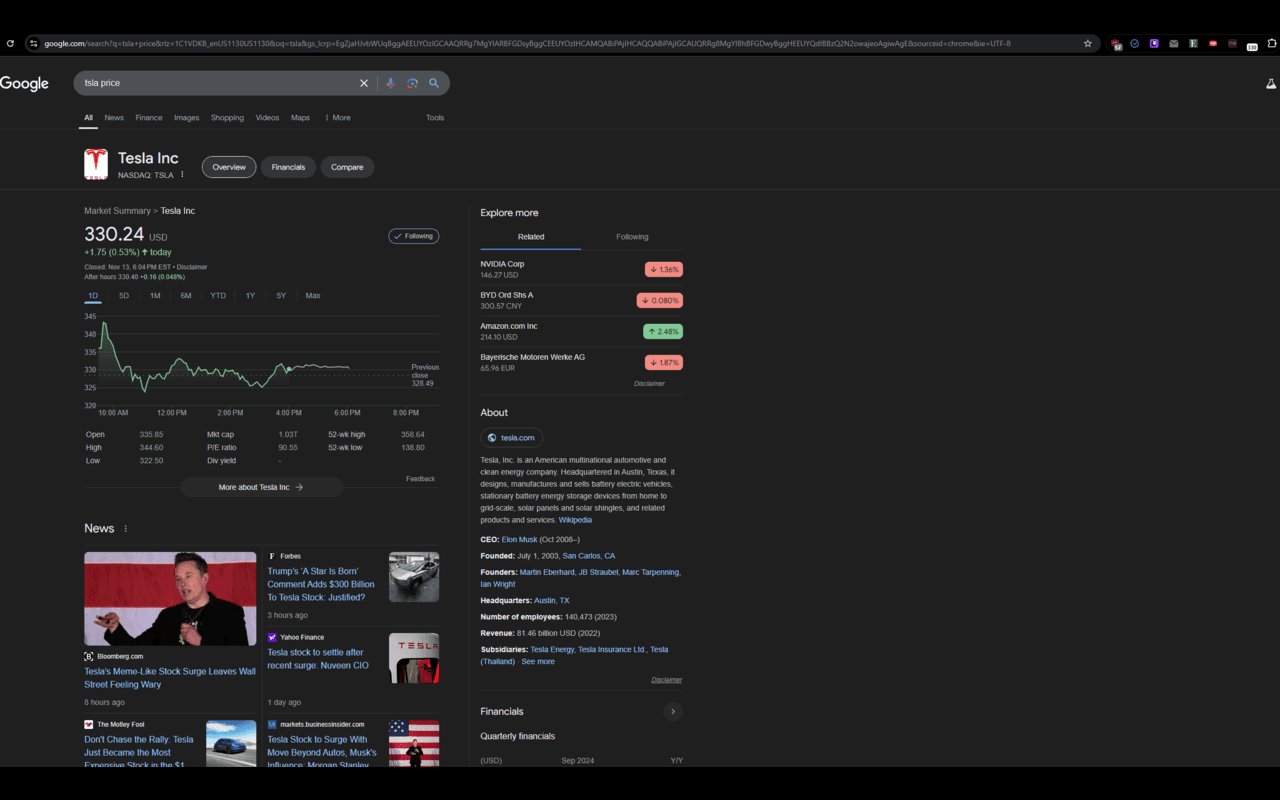Select the 1Y chart range
This screenshot has width=1280, height=800.
[250, 296]
